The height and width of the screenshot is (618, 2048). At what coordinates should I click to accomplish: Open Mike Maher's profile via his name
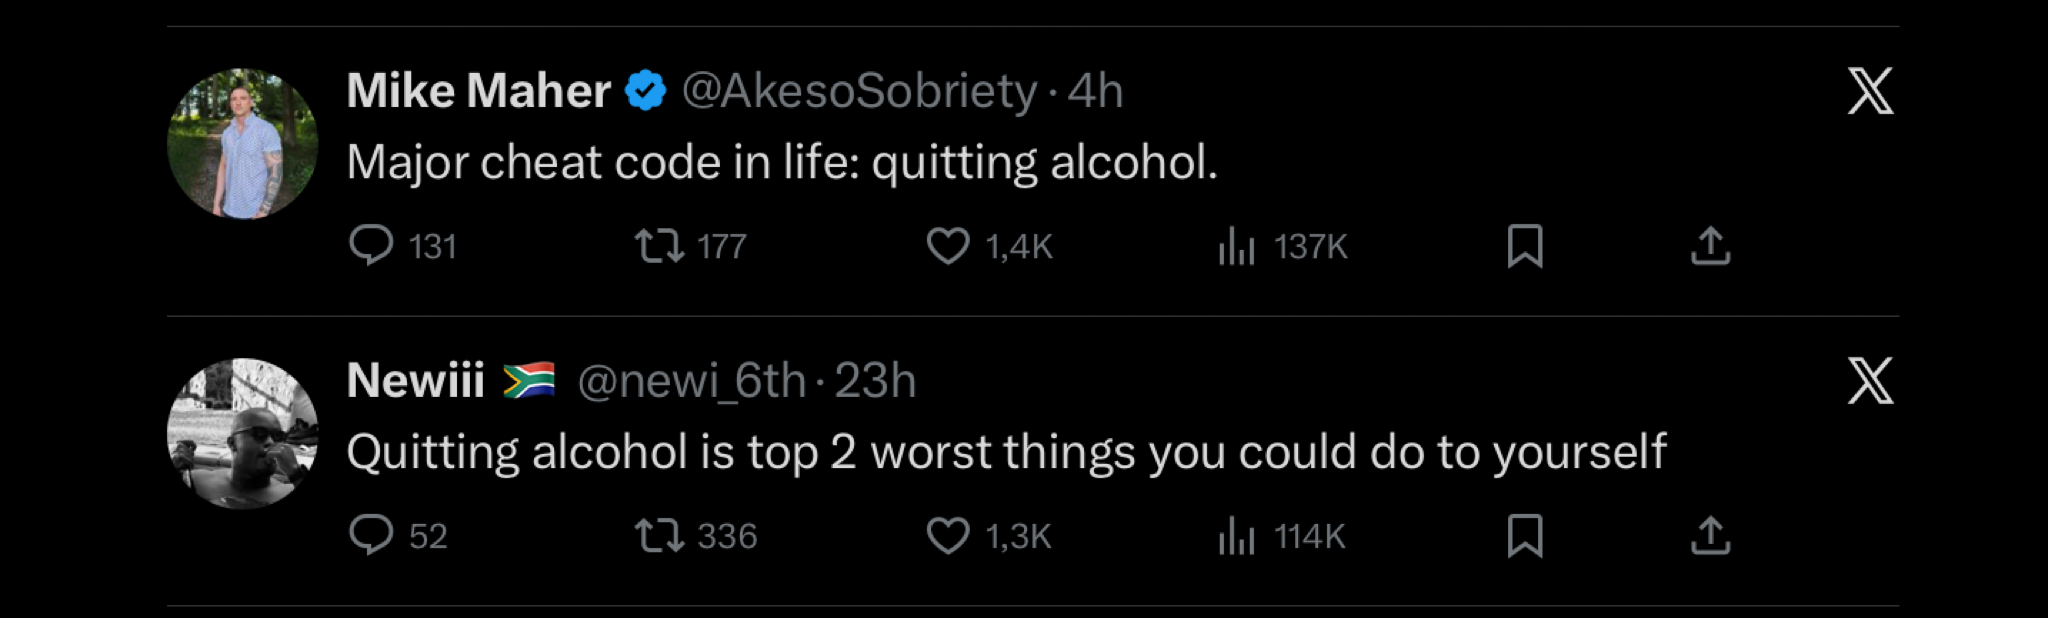pyautogui.click(x=478, y=90)
